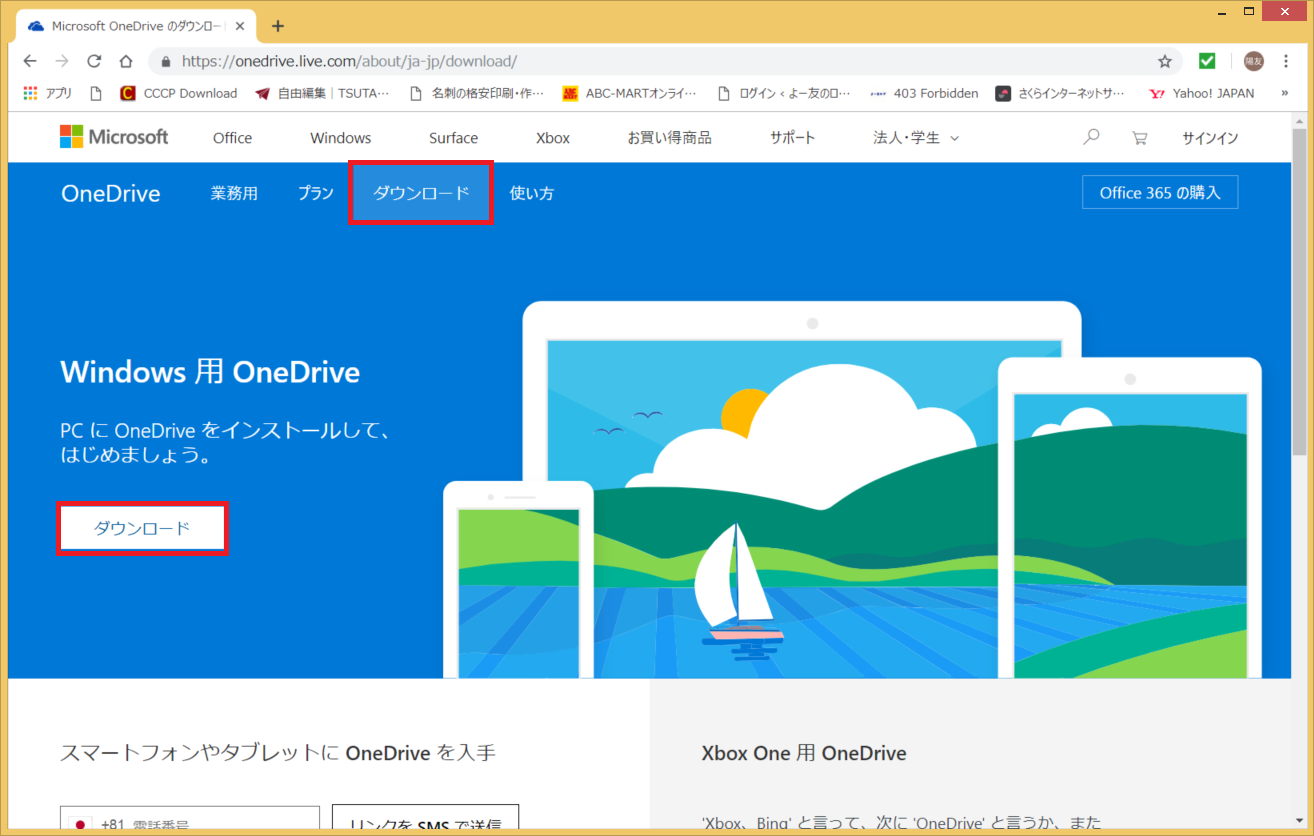Open Surface in Microsoft navigation
Screen dimensions: 1314x836
tap(453, 138)
